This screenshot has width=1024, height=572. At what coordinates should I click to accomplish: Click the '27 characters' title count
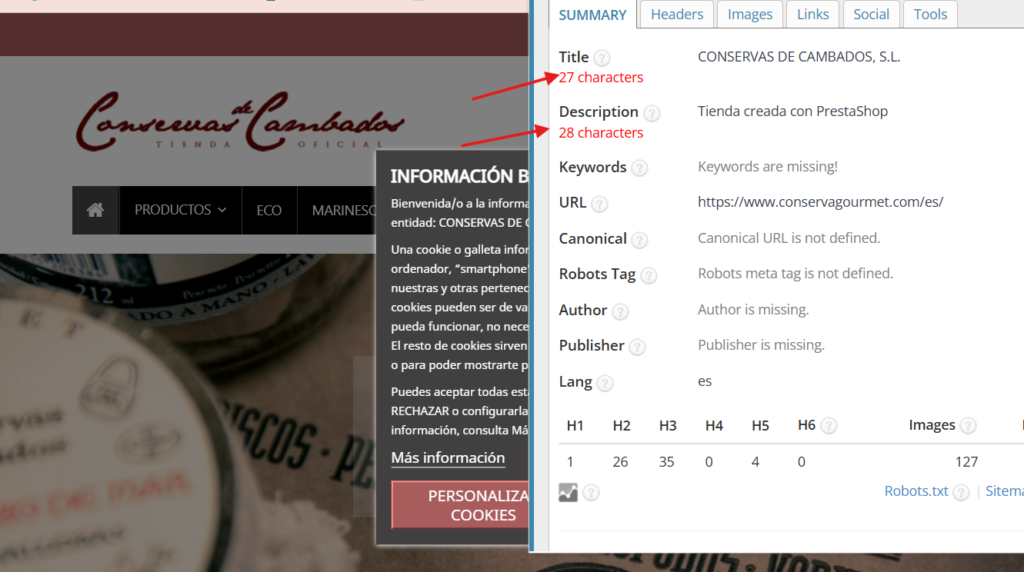(601, 78)
